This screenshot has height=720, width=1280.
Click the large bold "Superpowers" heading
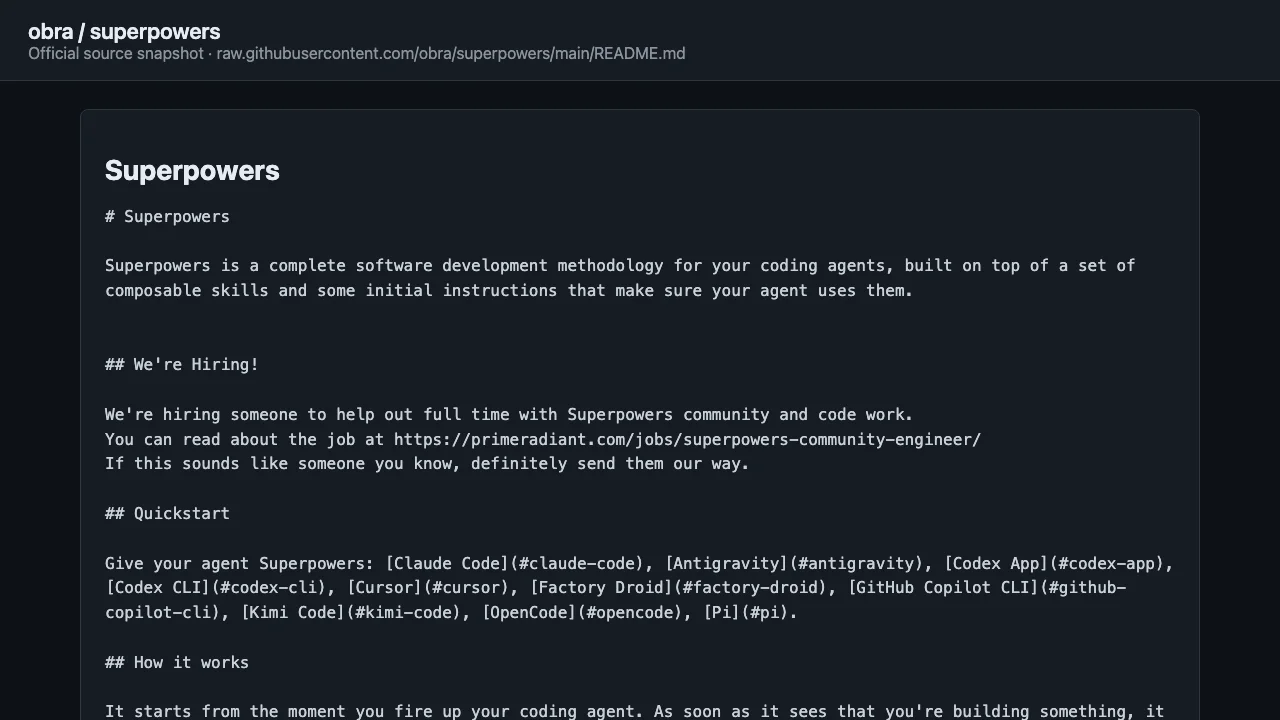tap(192, 170)
